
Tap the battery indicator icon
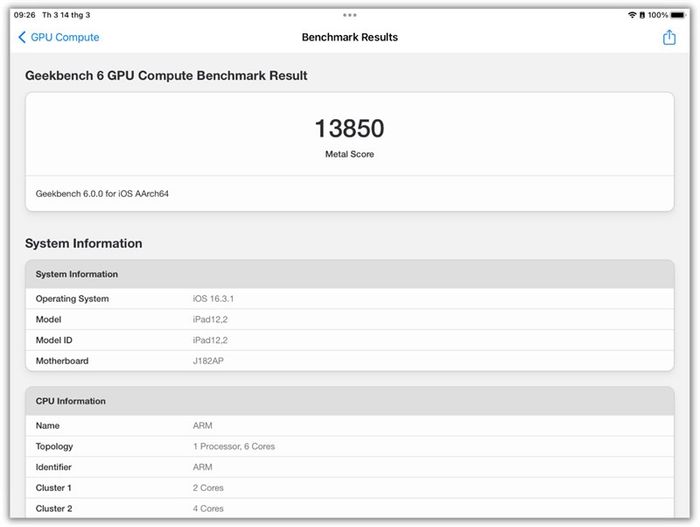[x=677, y=15]
